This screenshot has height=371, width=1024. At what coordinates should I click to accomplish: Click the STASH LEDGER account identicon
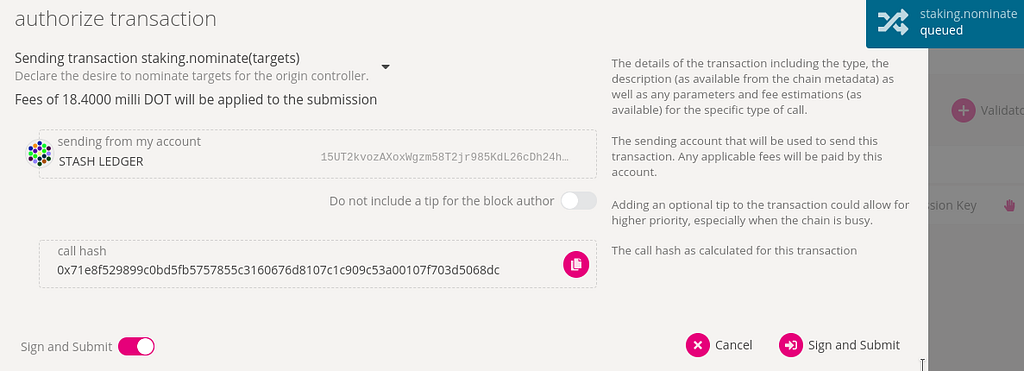pos(39,154)
